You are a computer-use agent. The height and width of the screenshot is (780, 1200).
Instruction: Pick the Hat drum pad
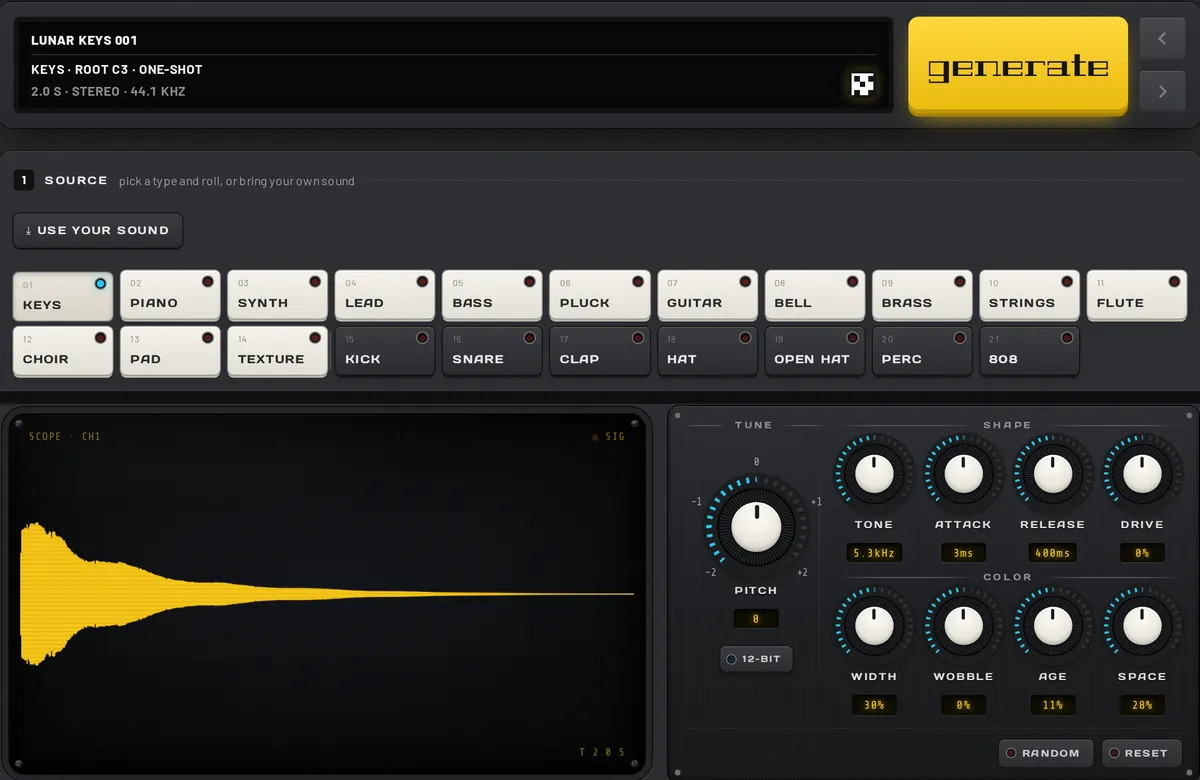click(x=707, y=351)
